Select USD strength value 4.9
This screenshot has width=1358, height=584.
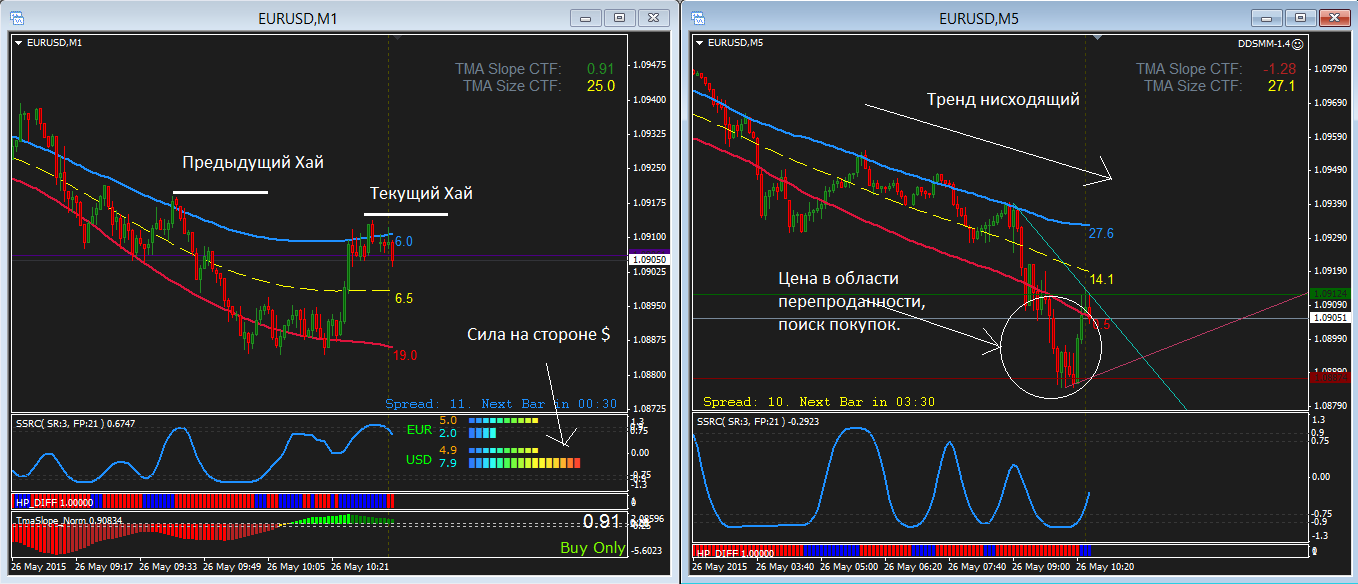[x=448, y=451]
